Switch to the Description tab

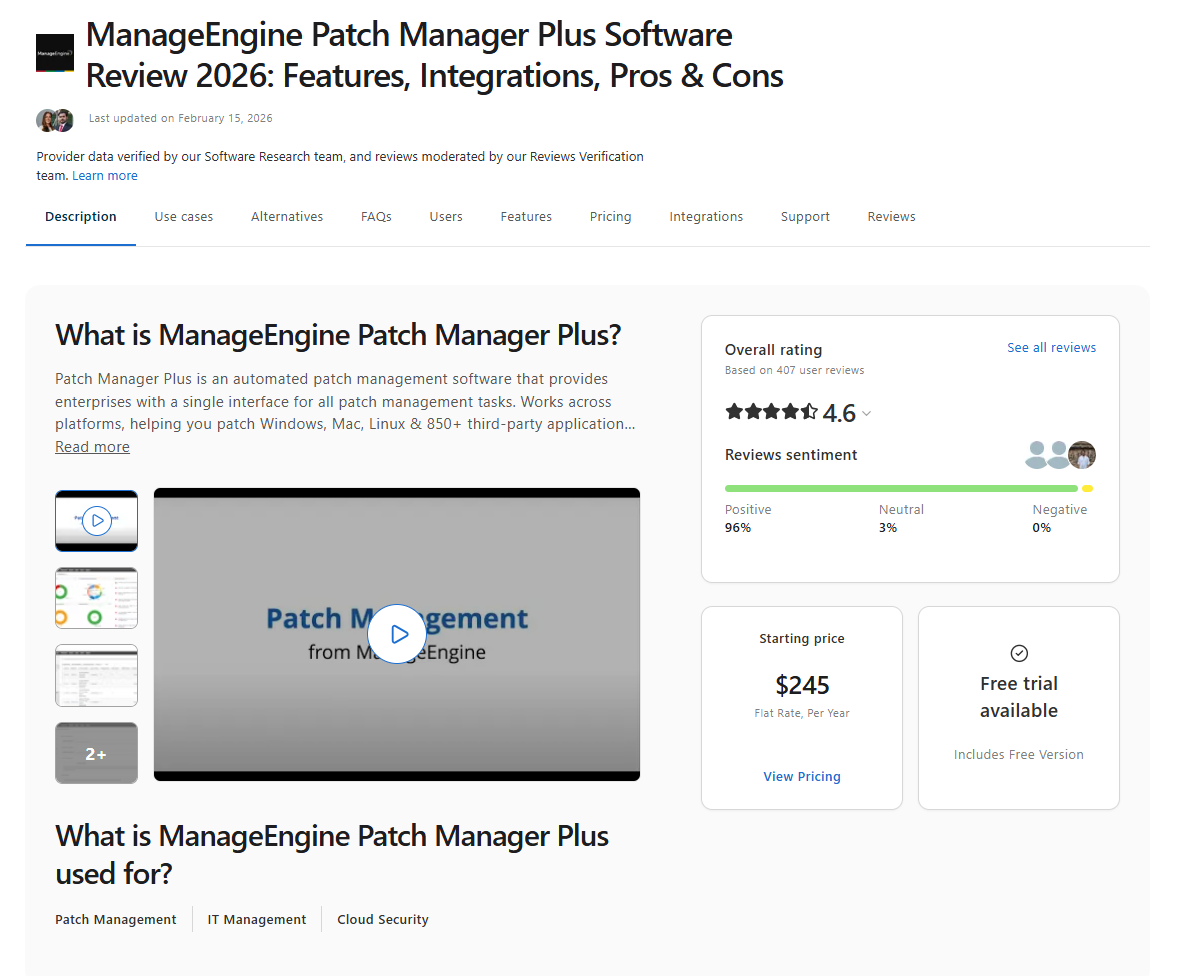81,217
